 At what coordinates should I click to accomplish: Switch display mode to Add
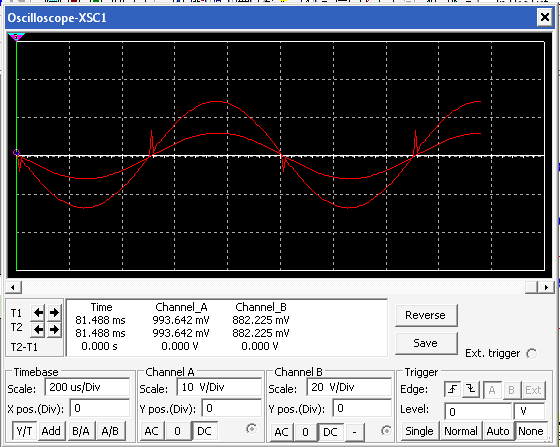pyautogui.click(x=51, y=431)
